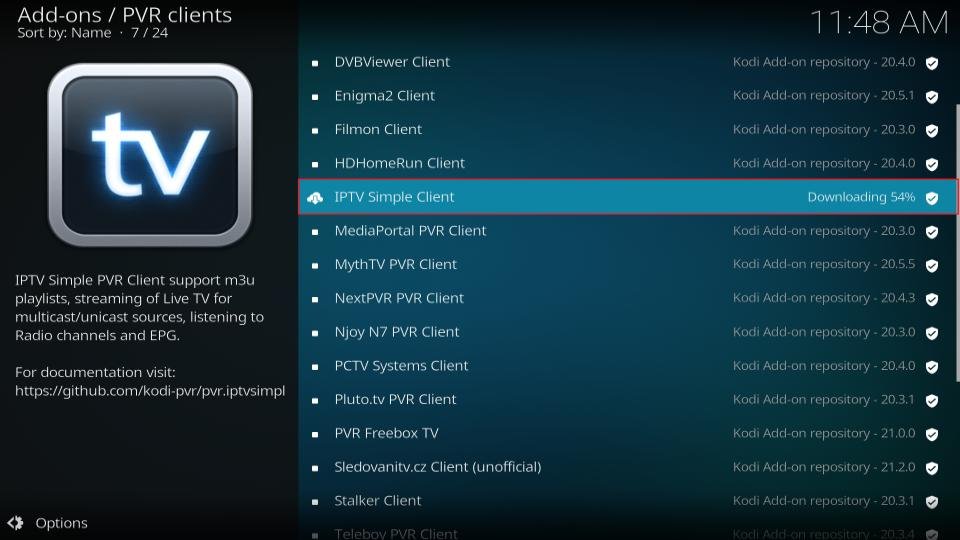Click the square bullet beside MediaPortal PVR Client
960x540 pixels.
315,232
